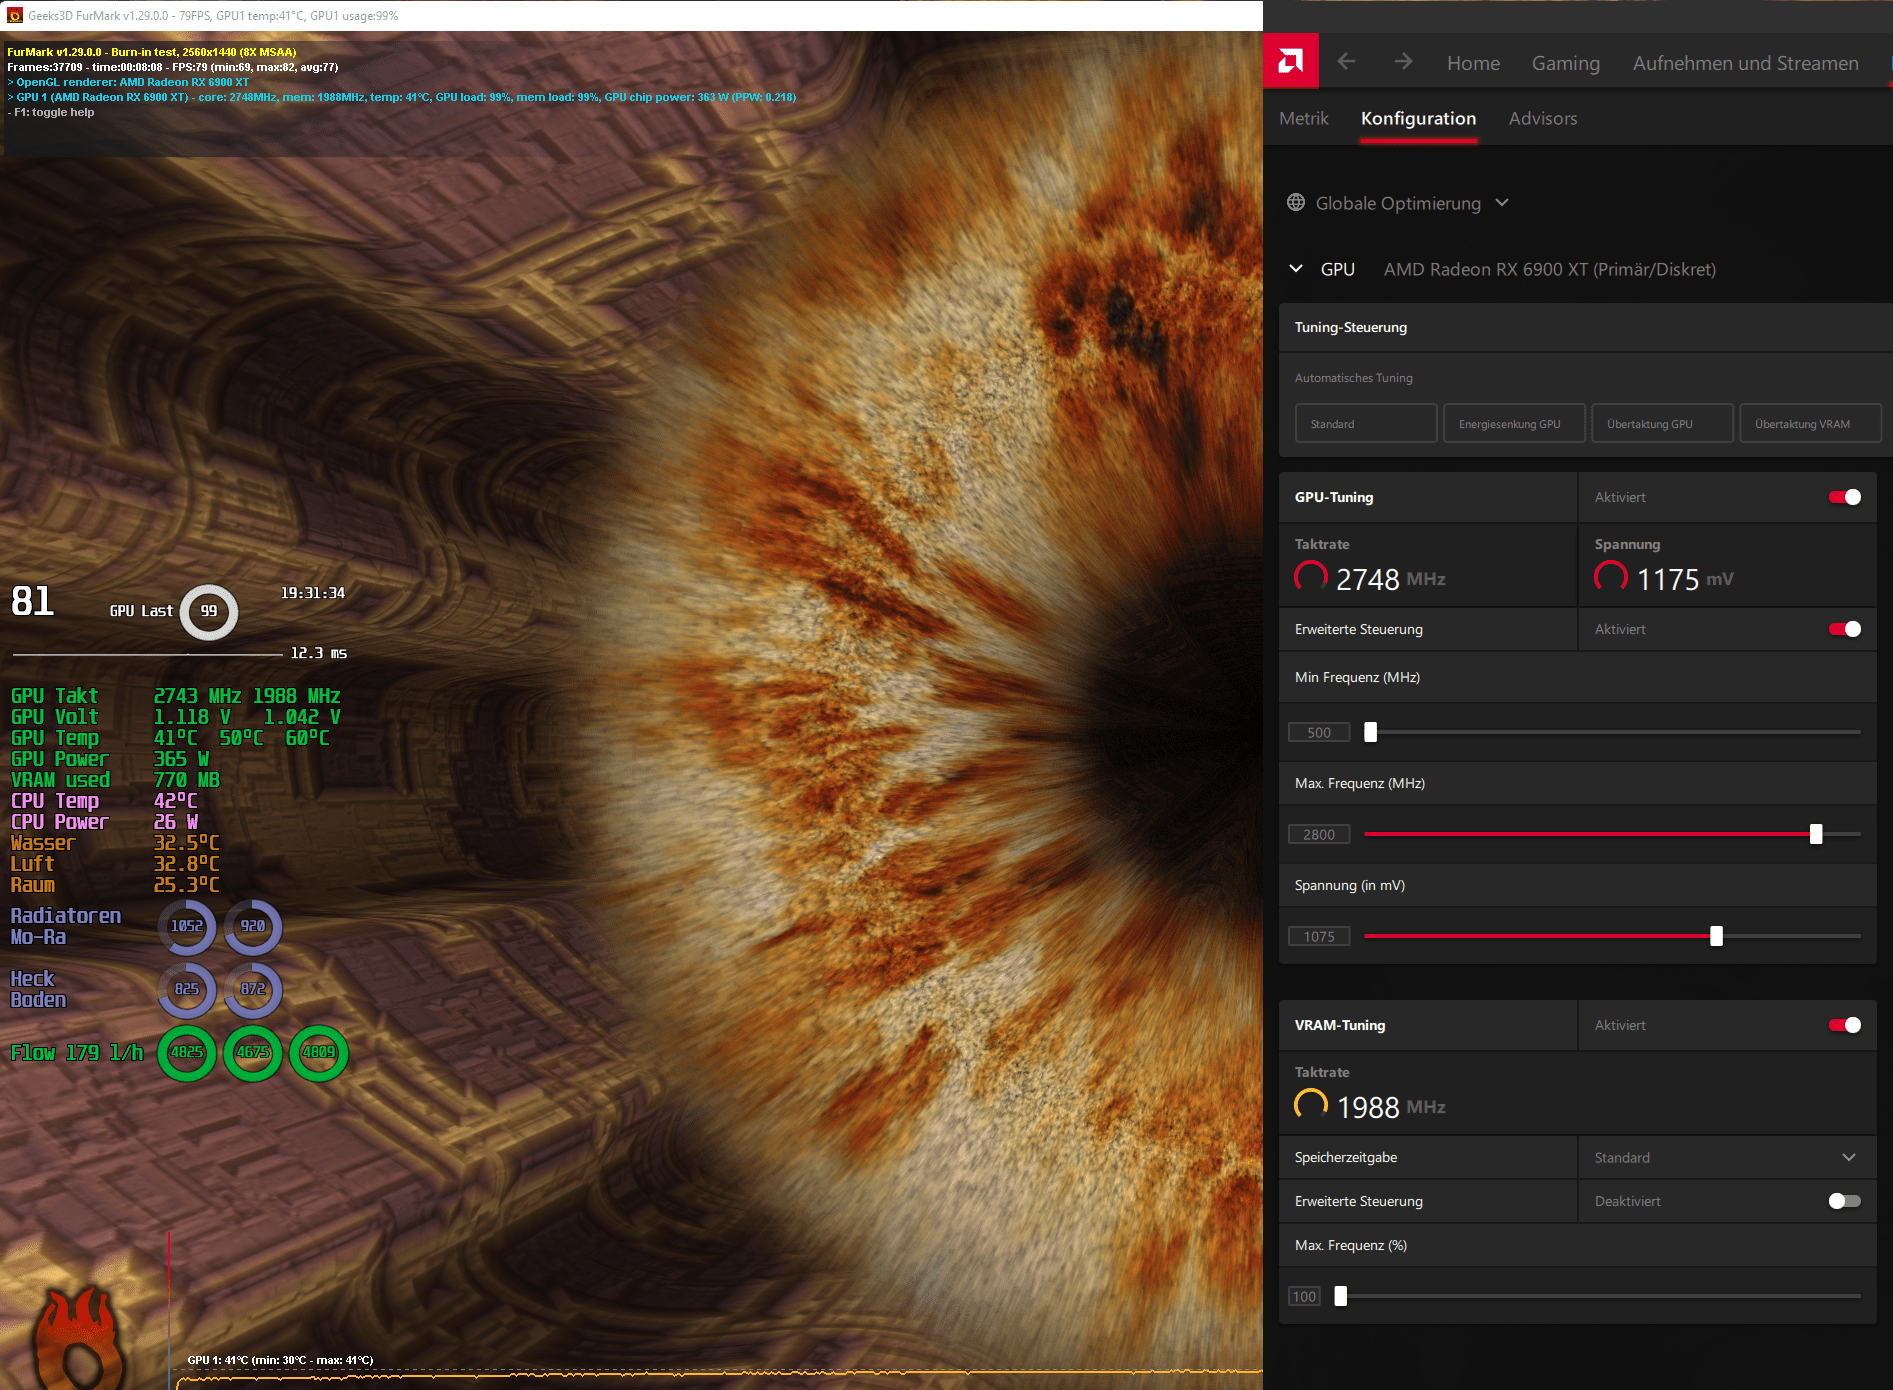The height and width of the screenshot is (1390, 1893).
Task: Click the VRAM Max. Frequenz 100 field
Action: (1304, 1296)
